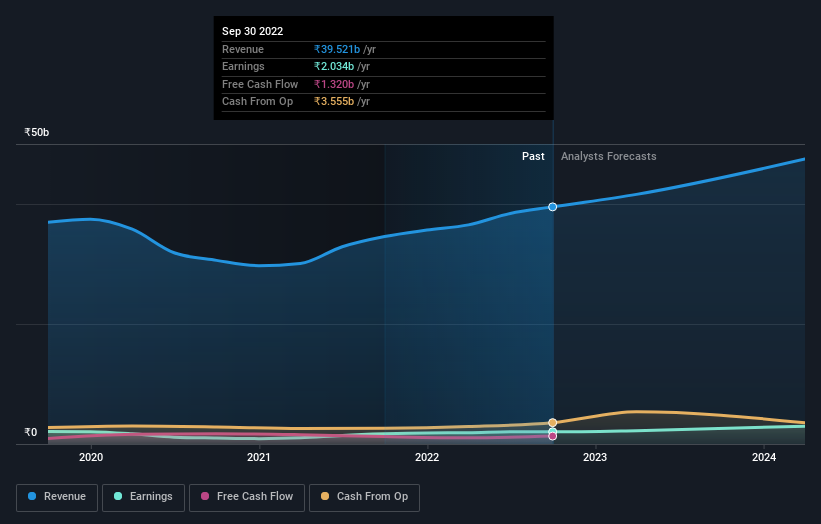The height and width of the screenshot is (524, 821).
Task: Click the ₹1.320b free cash flow value
Action: (334, 84)
